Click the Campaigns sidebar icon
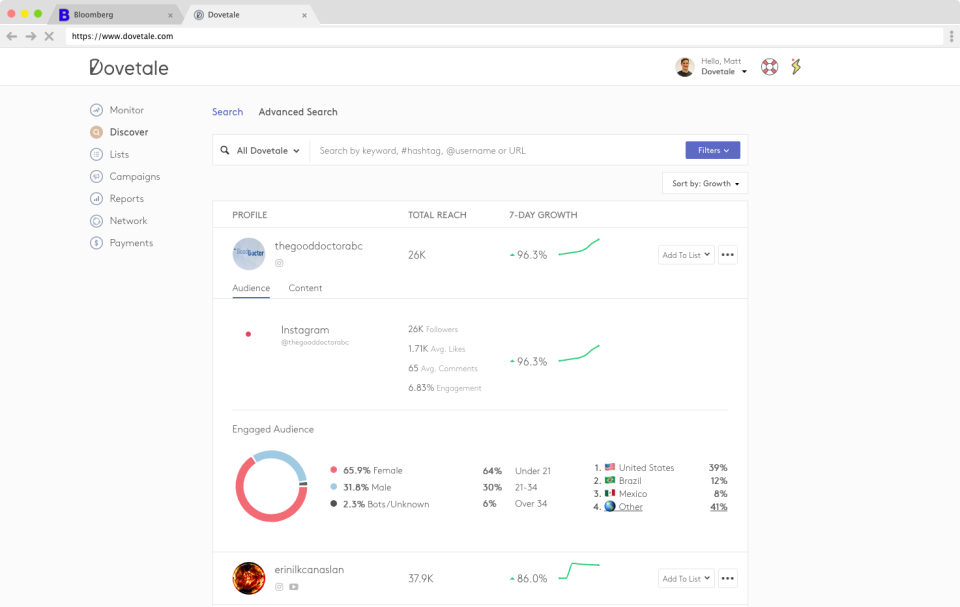This screenshot has height=607, width=960. pyautogui.click(x=96, y=177)
